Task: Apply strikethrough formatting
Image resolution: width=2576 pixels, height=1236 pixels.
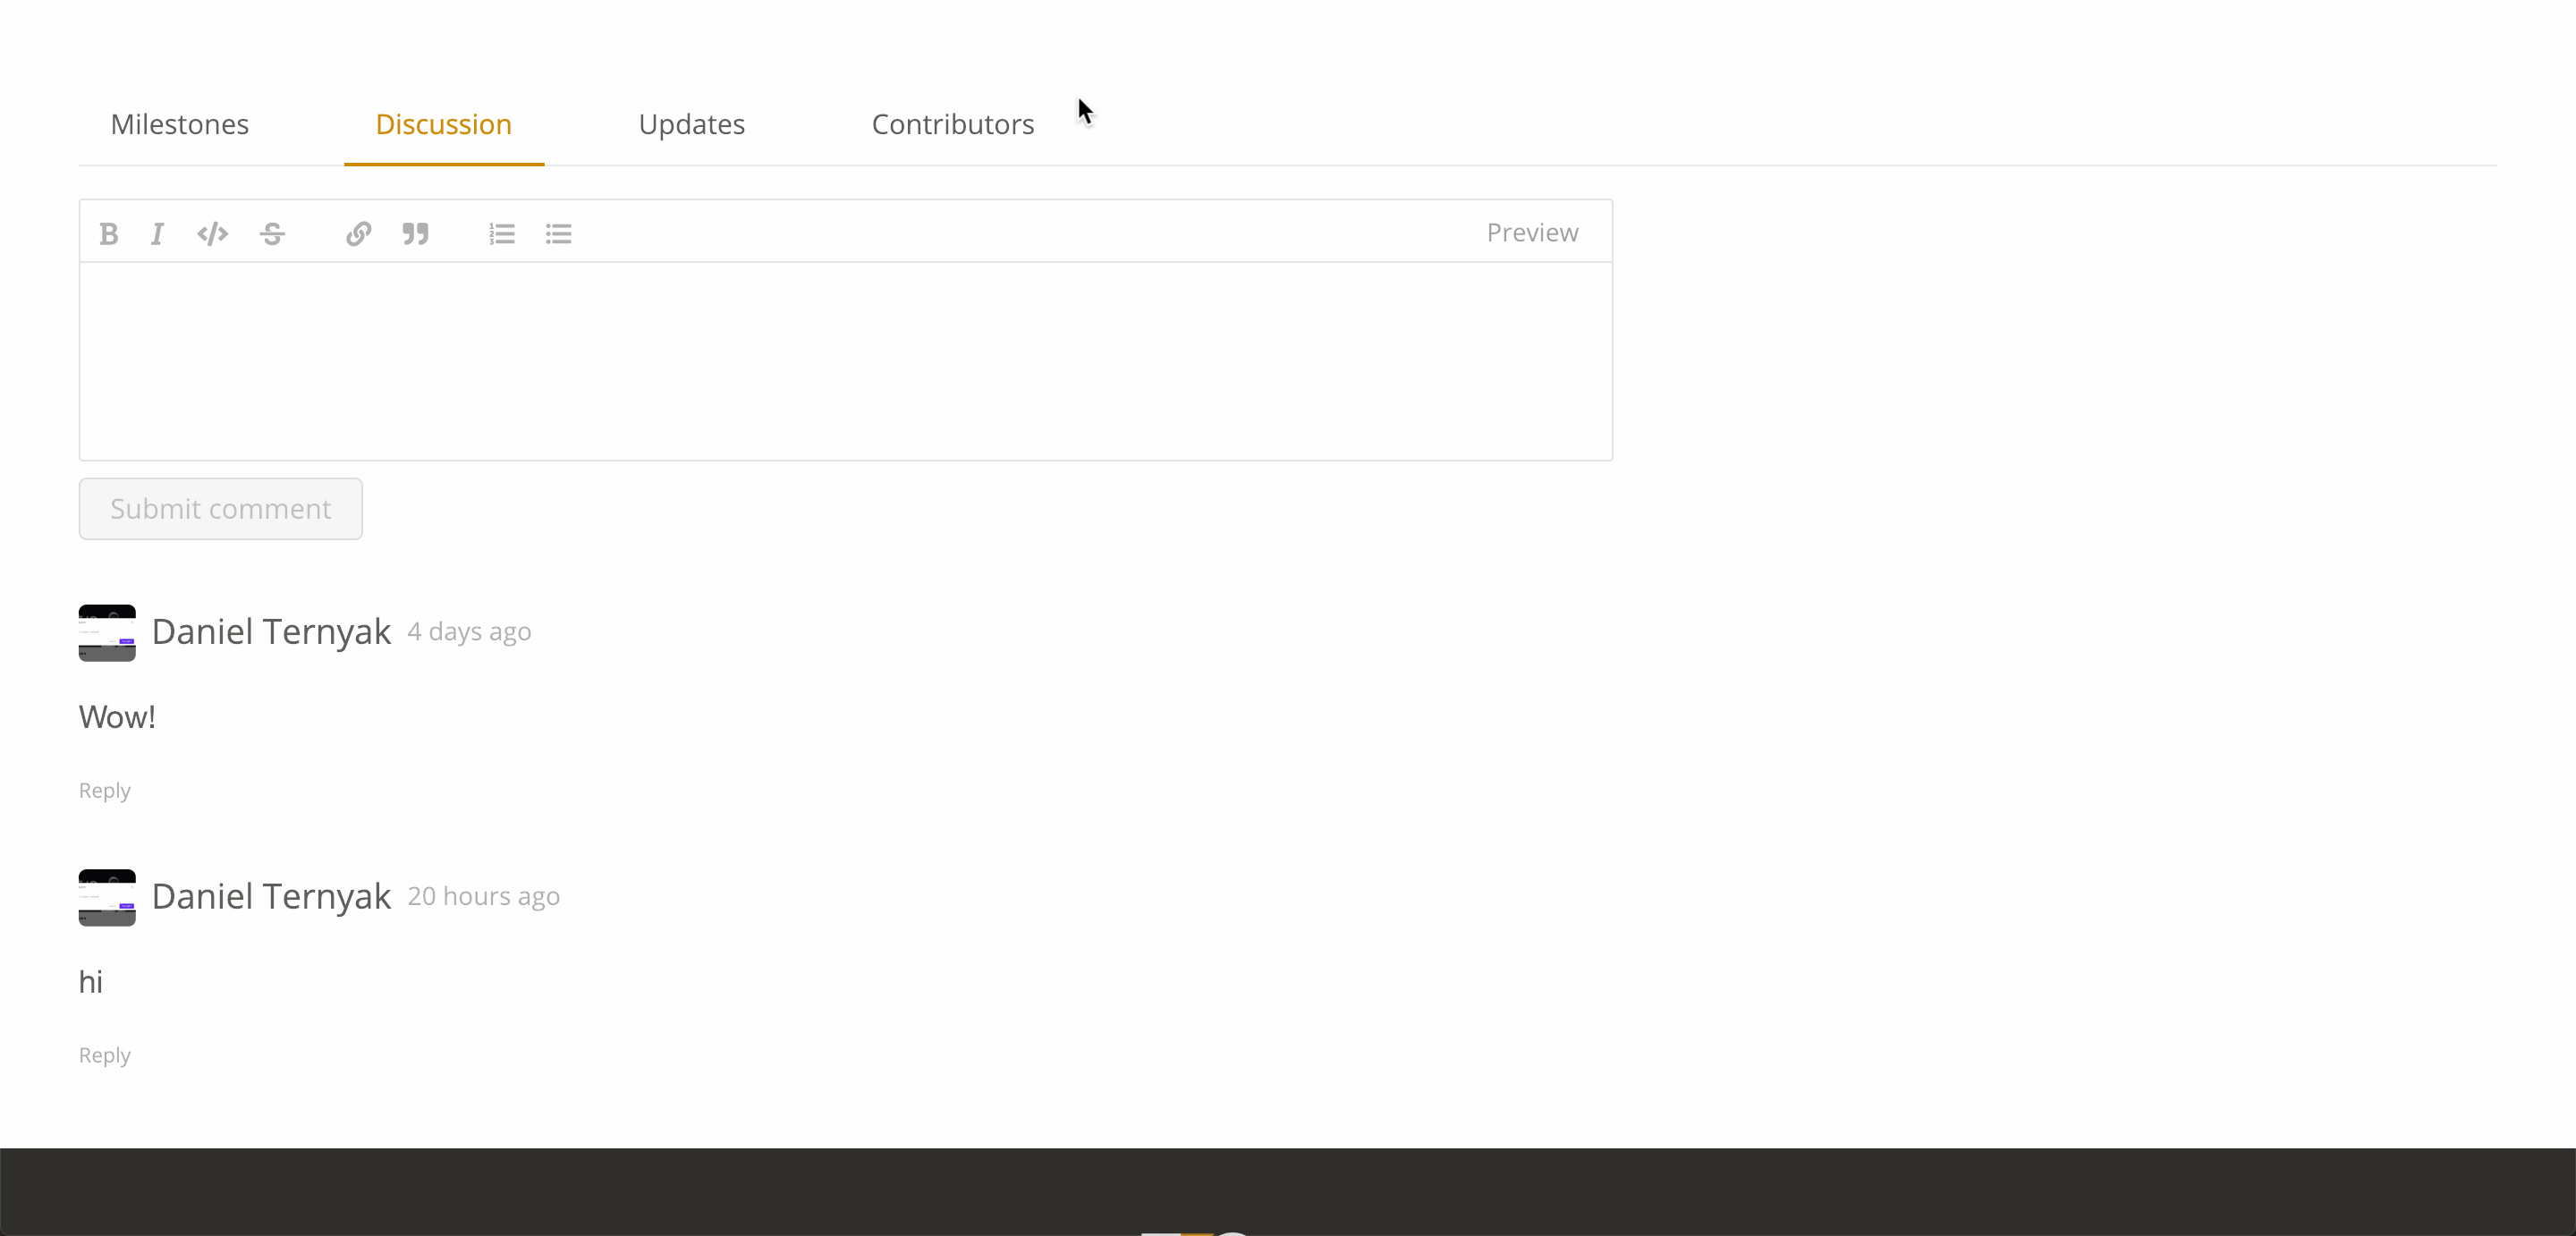Action: point(272,234)
